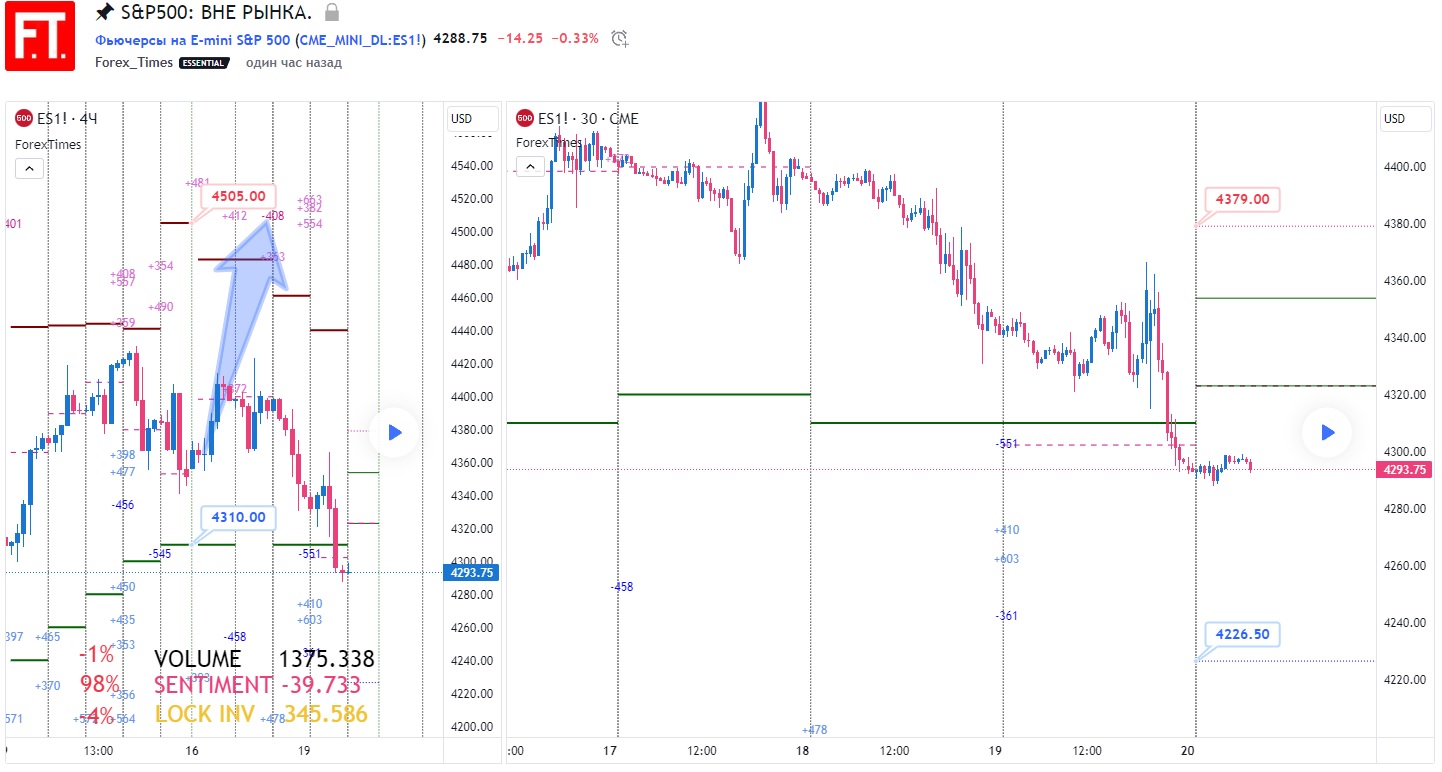
Task: Click the 98% value beside SENTIMENT
Action: 100,685
